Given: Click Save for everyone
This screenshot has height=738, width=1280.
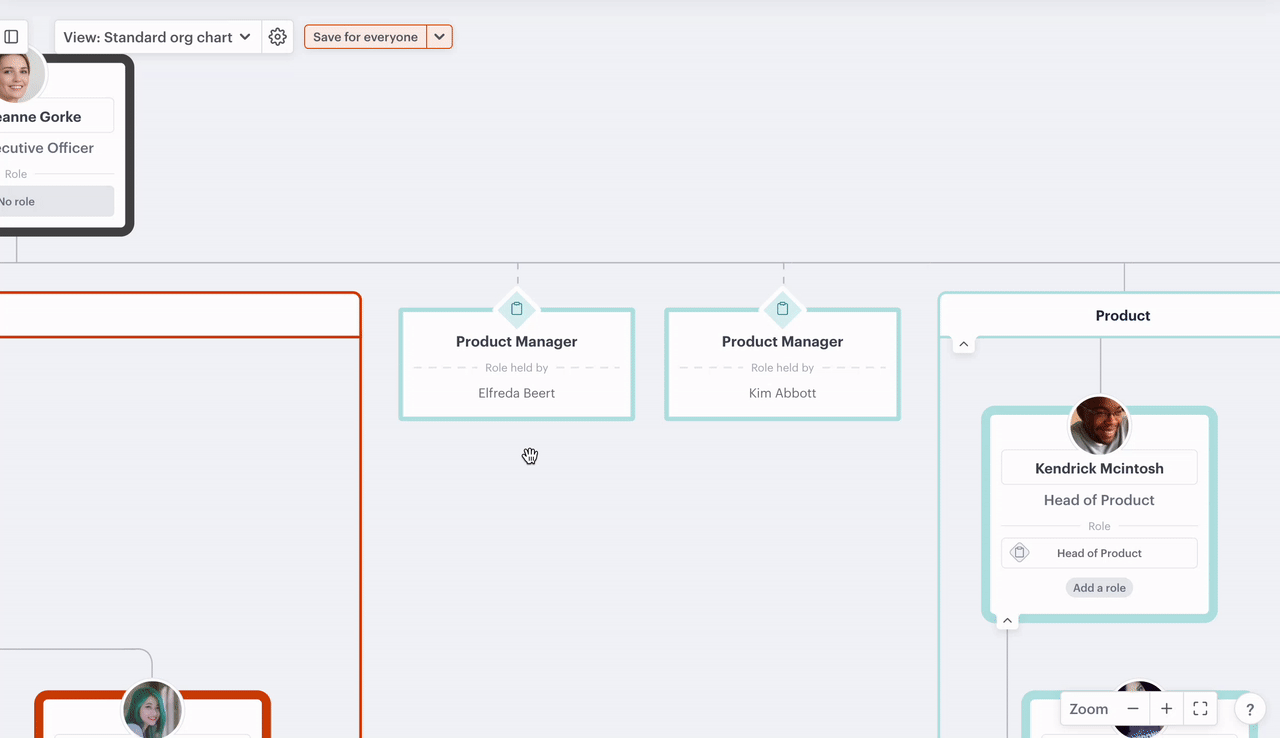Looking at the screenshot, I should tap(365, 37).
